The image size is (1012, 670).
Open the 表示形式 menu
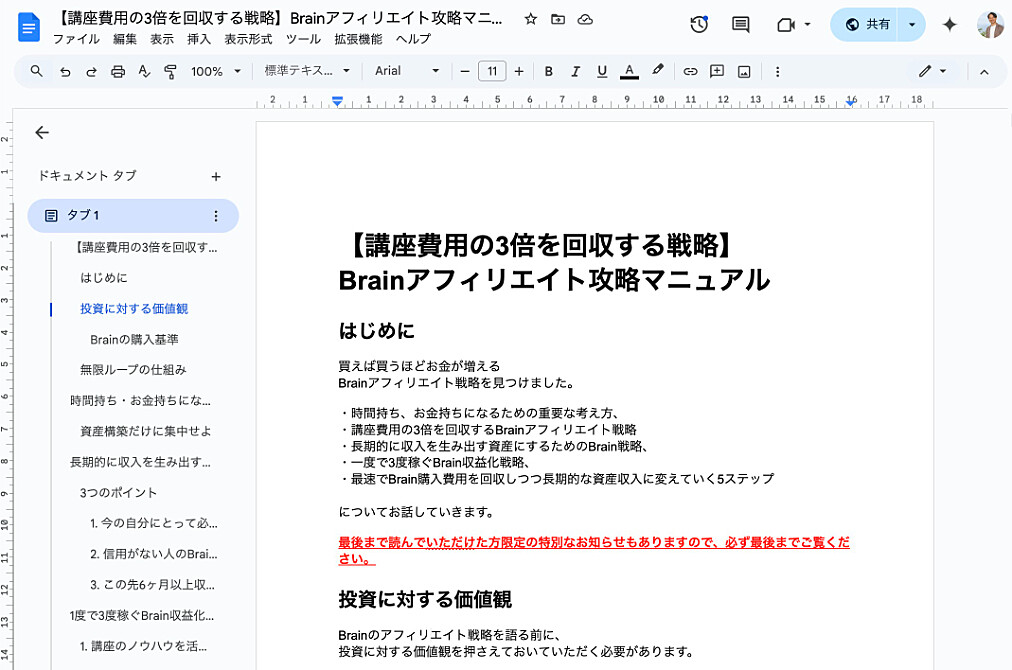248,39
